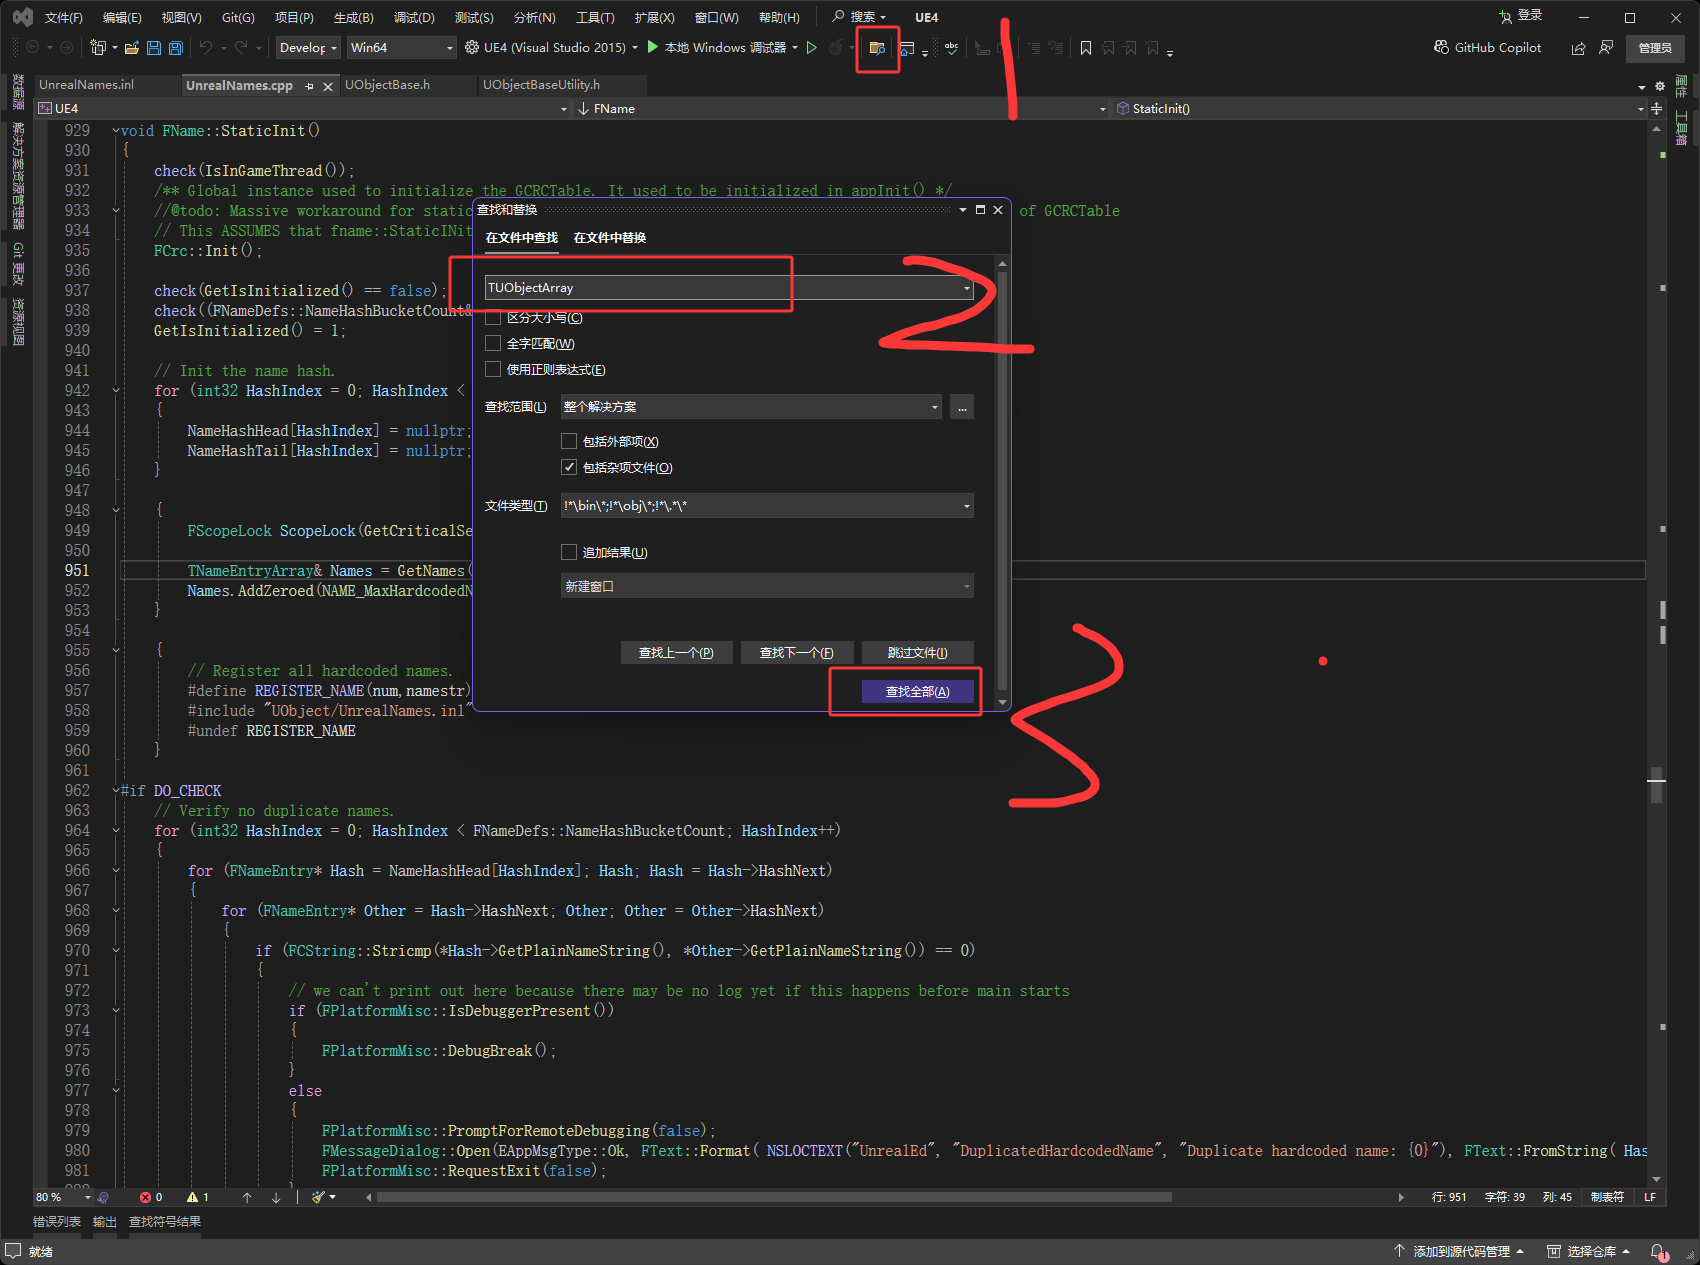The height and width of the screenshot is (1265, 1700).
Task: Click the Find All button
Action: (x=918, y=692)
